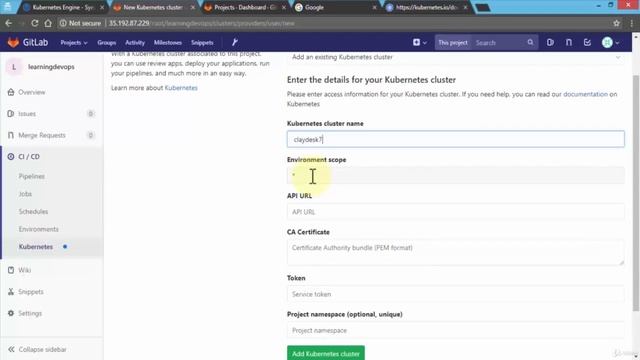Open the todos checkmark icon
640x360 pixels.
tap(587, 42)
